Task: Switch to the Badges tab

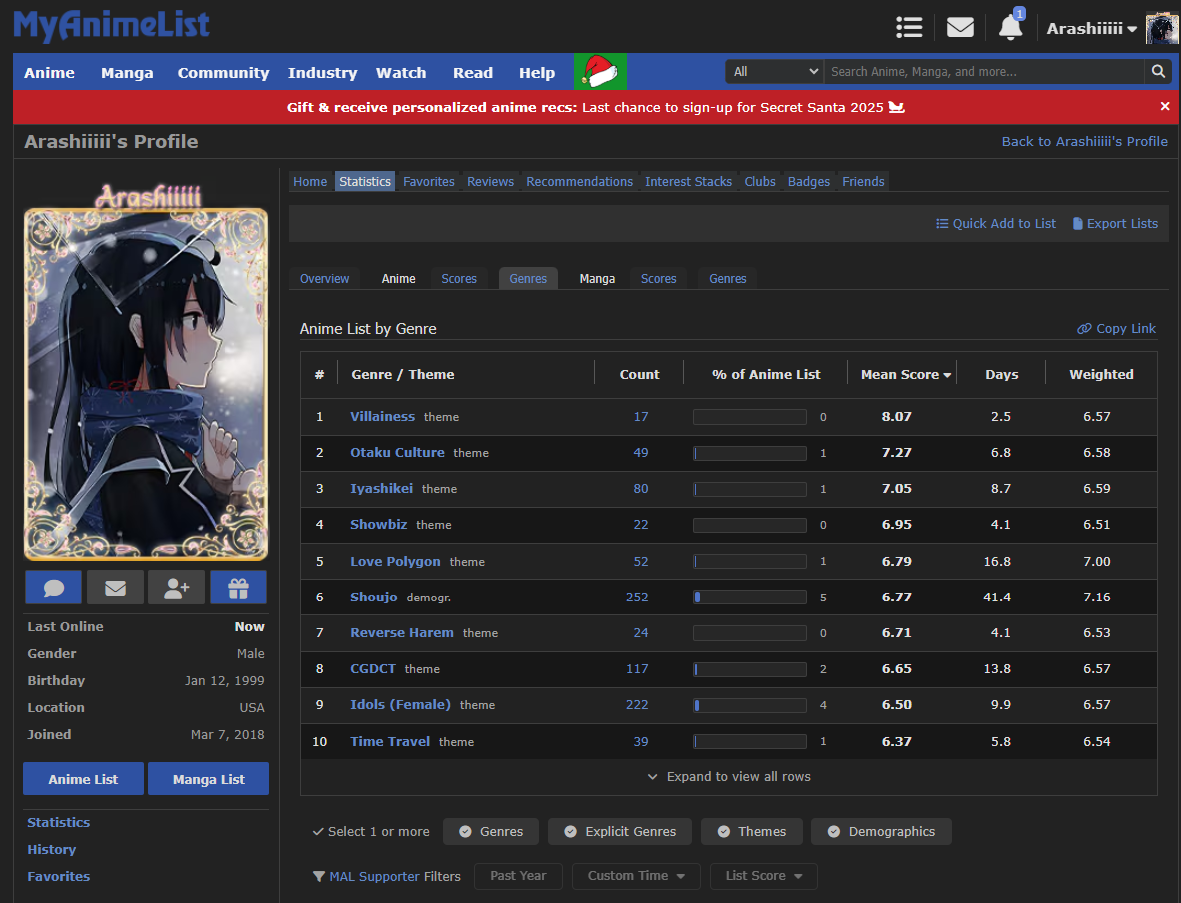Action: [x=809, y=182]
